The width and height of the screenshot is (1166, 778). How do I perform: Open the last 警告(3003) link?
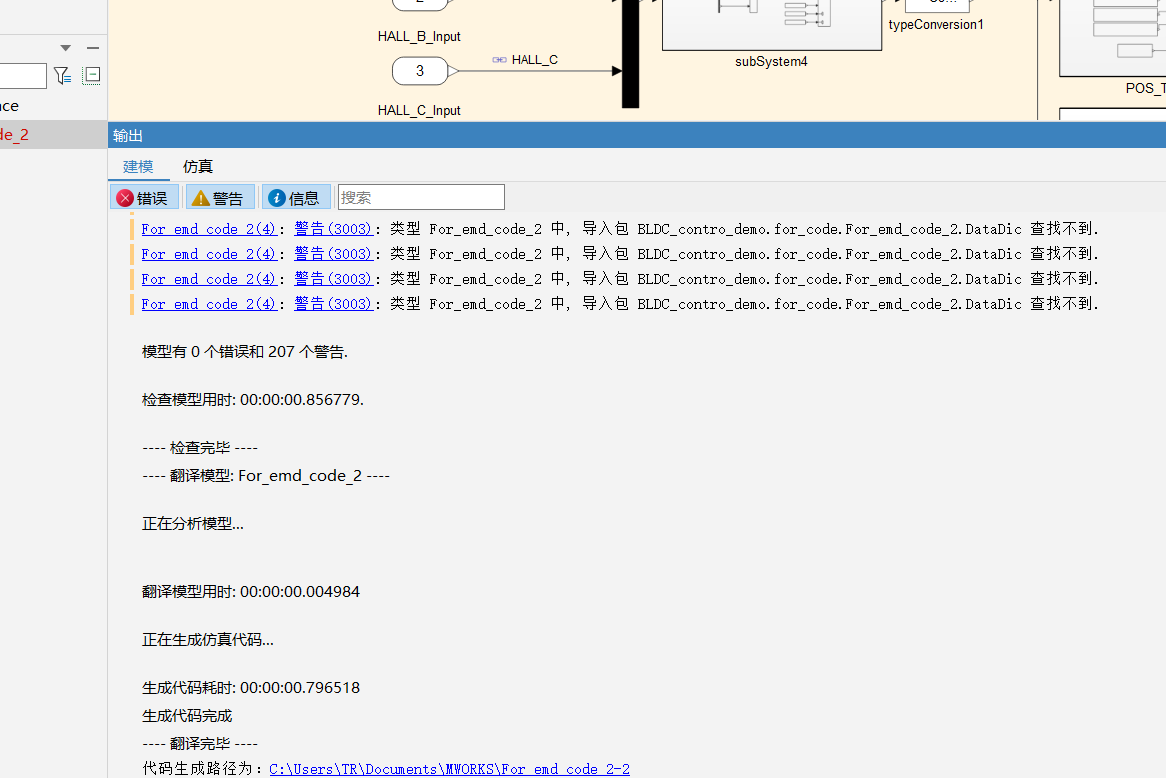click(x=333, y=304)
